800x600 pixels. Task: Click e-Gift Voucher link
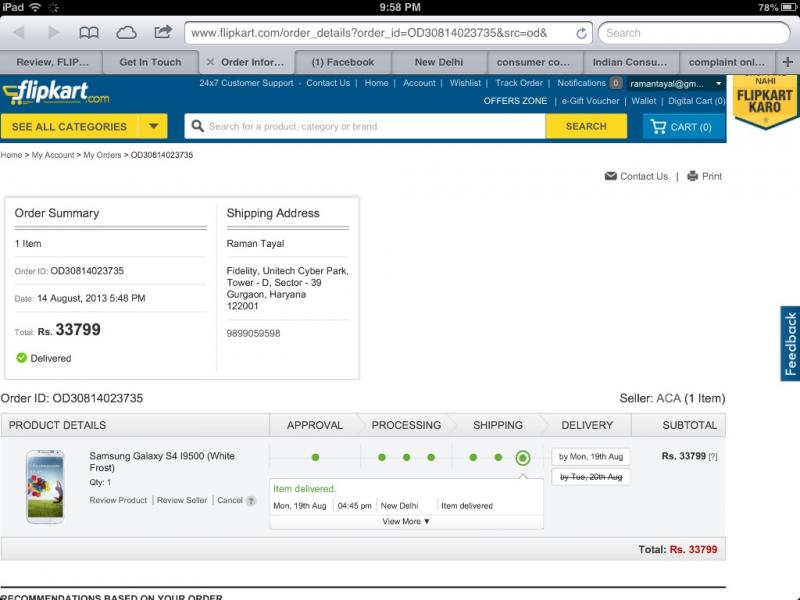pos(590,101)
